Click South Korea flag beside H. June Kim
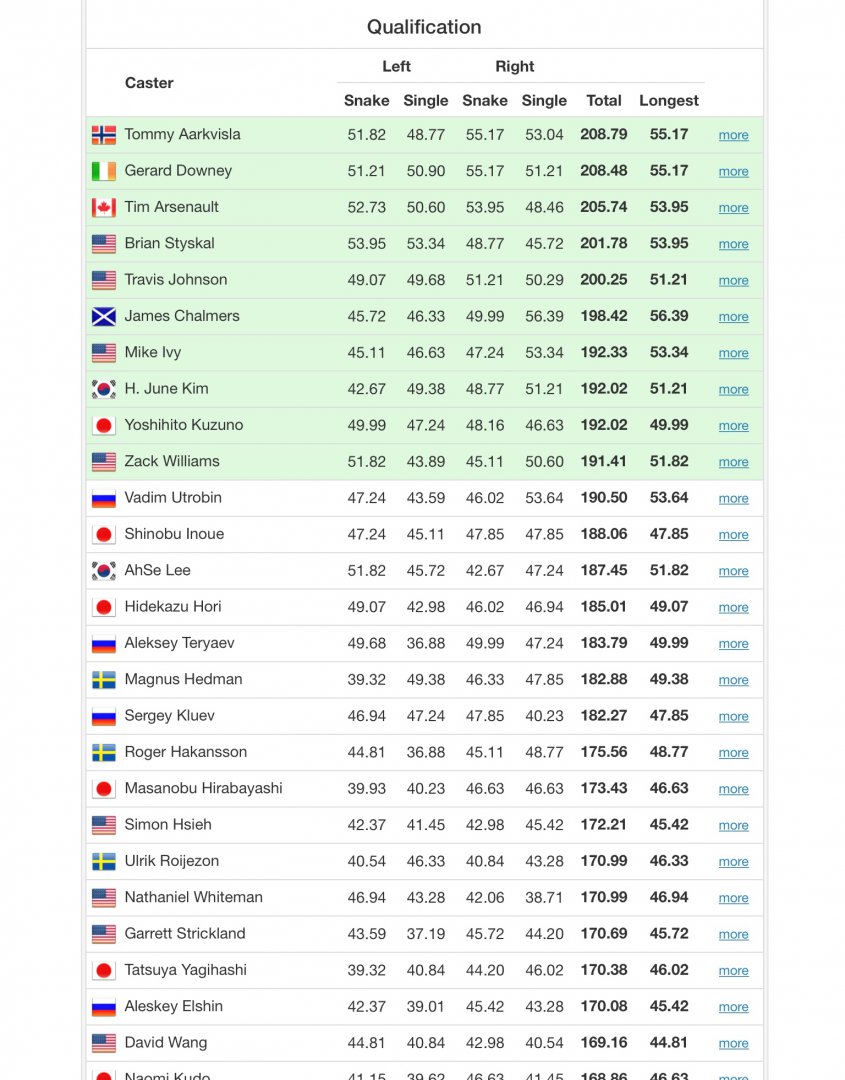 104,389
